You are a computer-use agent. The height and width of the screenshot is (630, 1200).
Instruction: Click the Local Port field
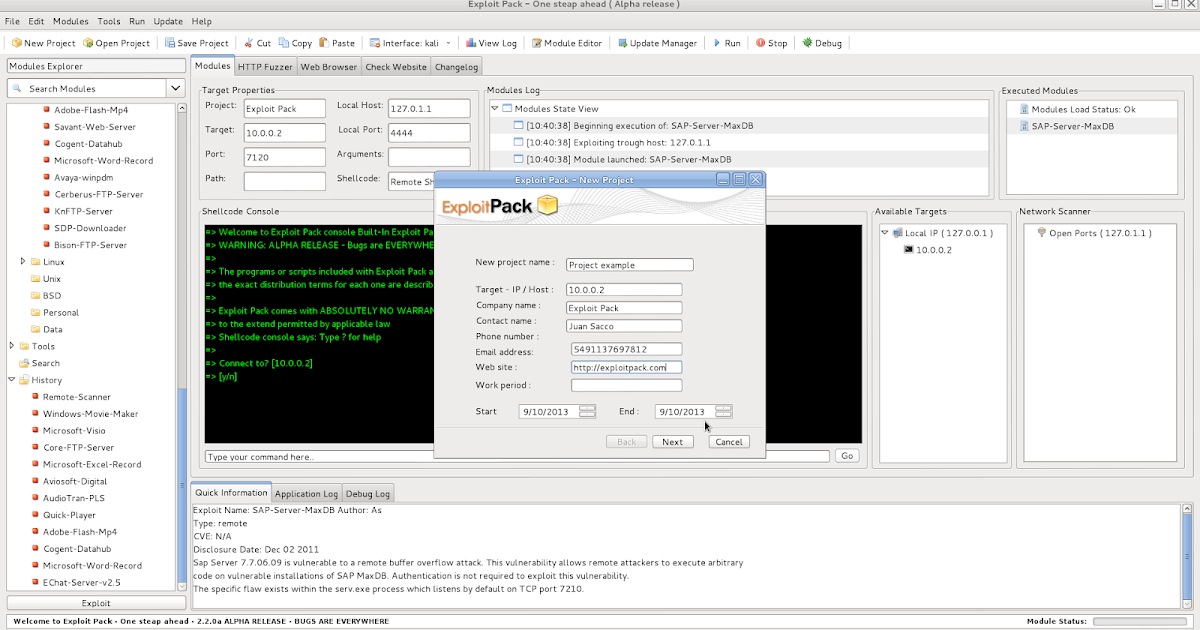[429, 132]
